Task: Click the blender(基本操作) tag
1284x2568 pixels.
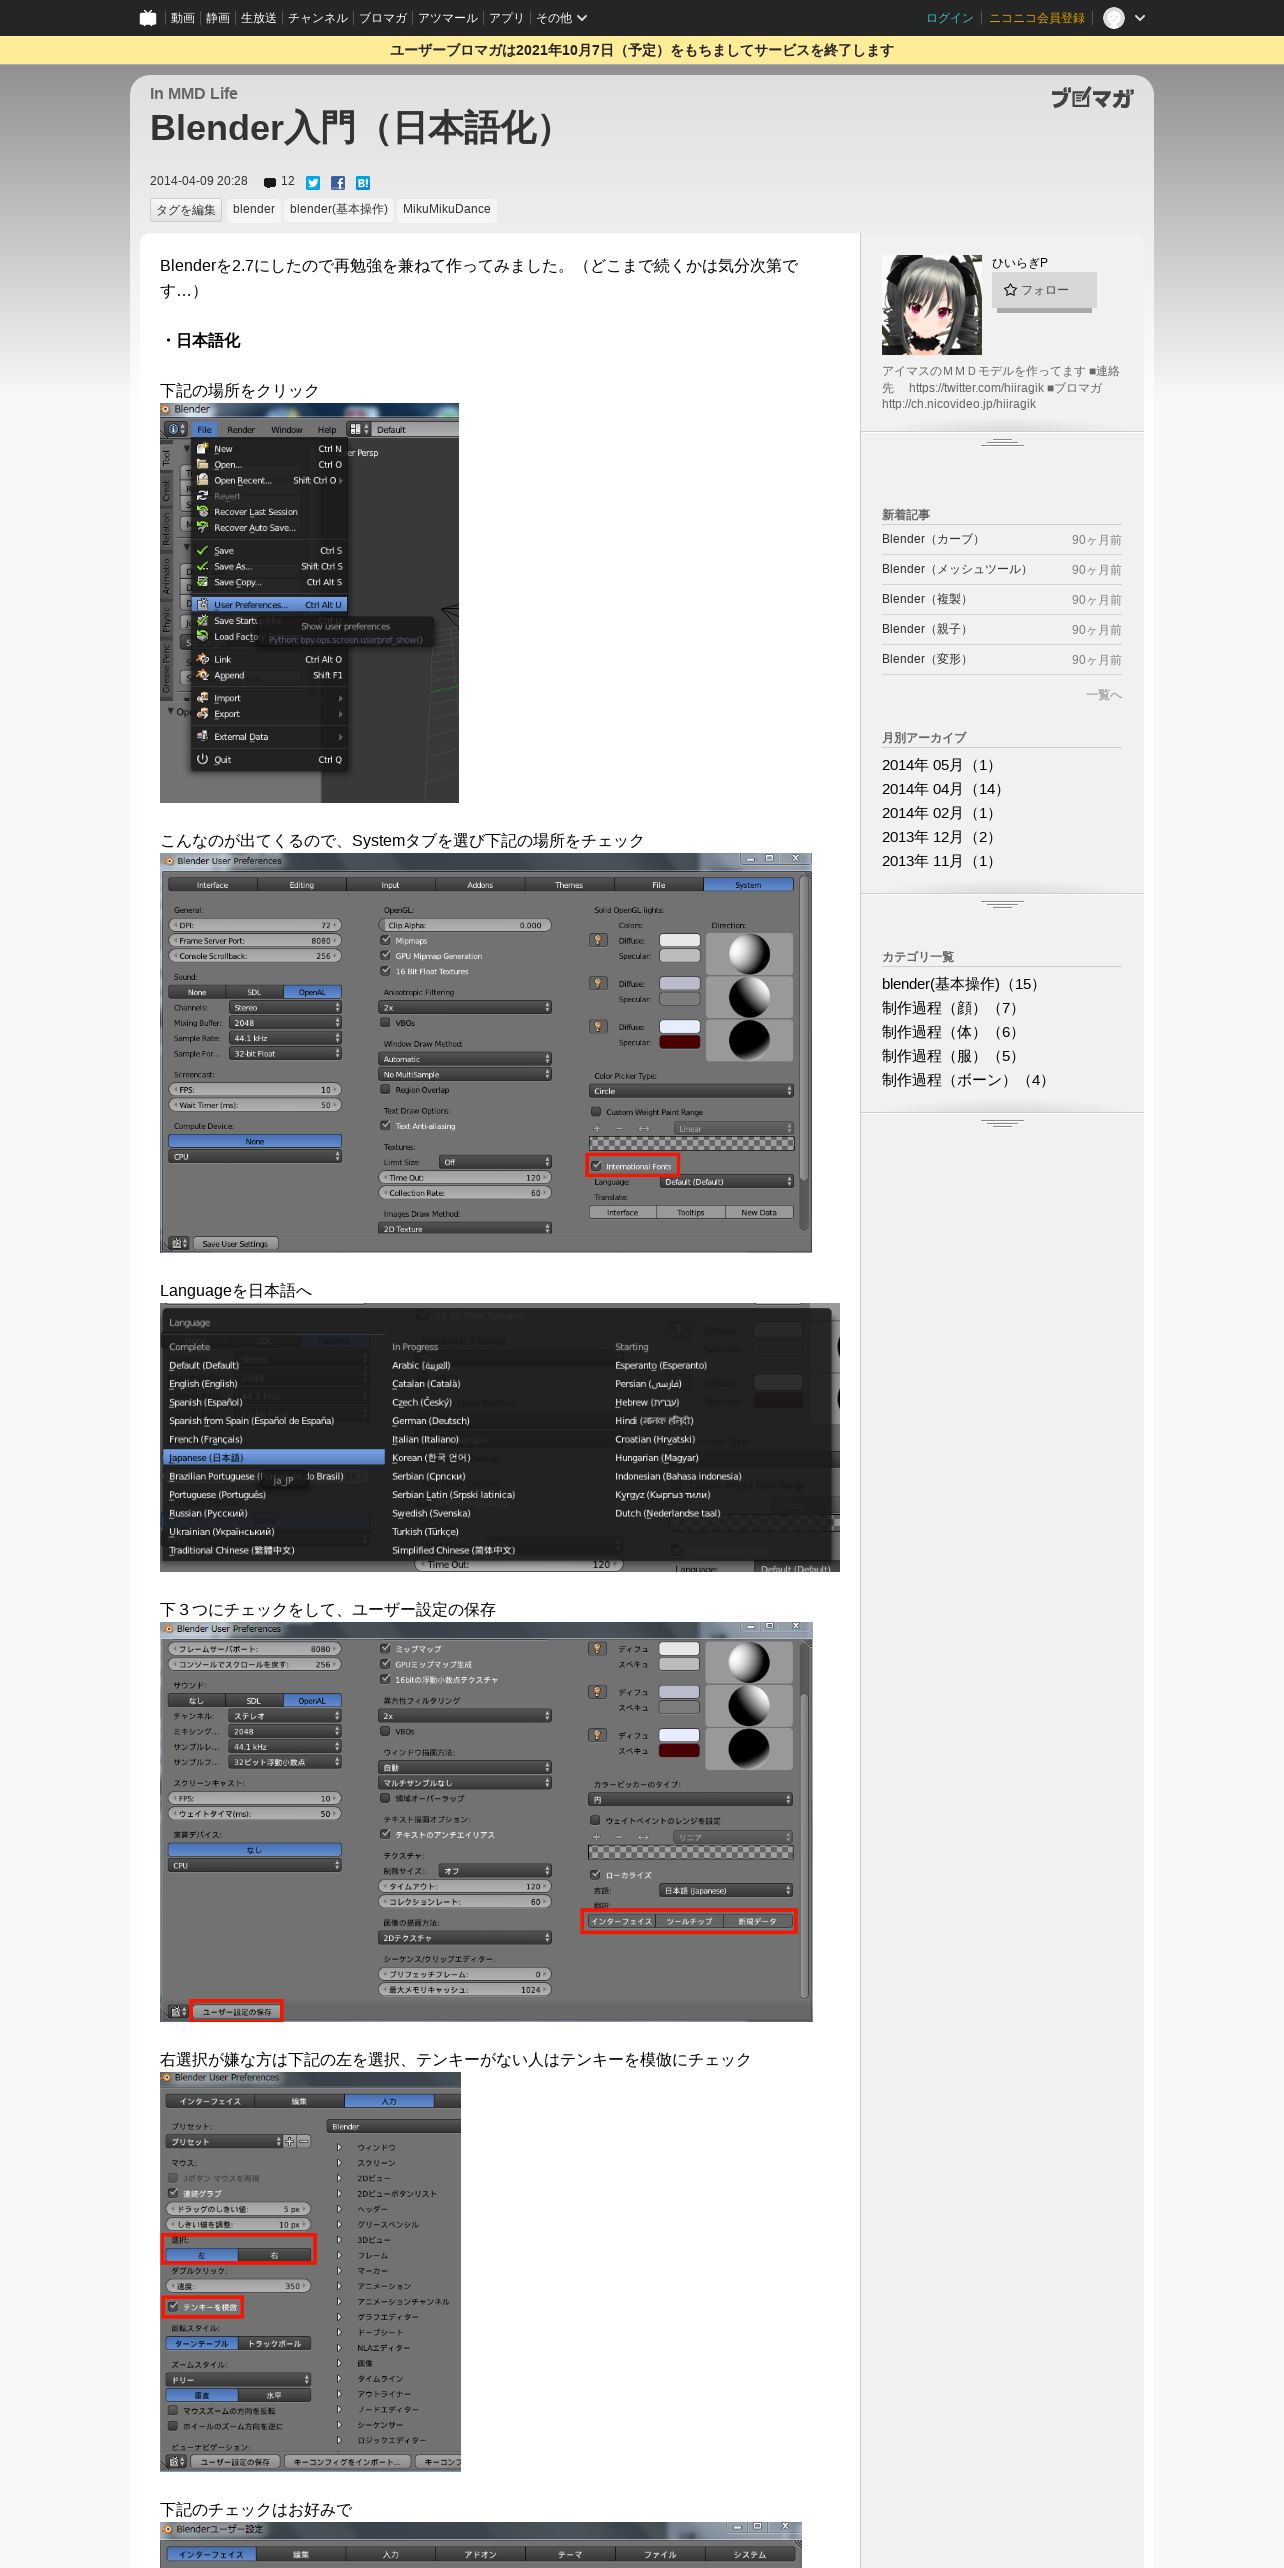Action: pos(339,209)
